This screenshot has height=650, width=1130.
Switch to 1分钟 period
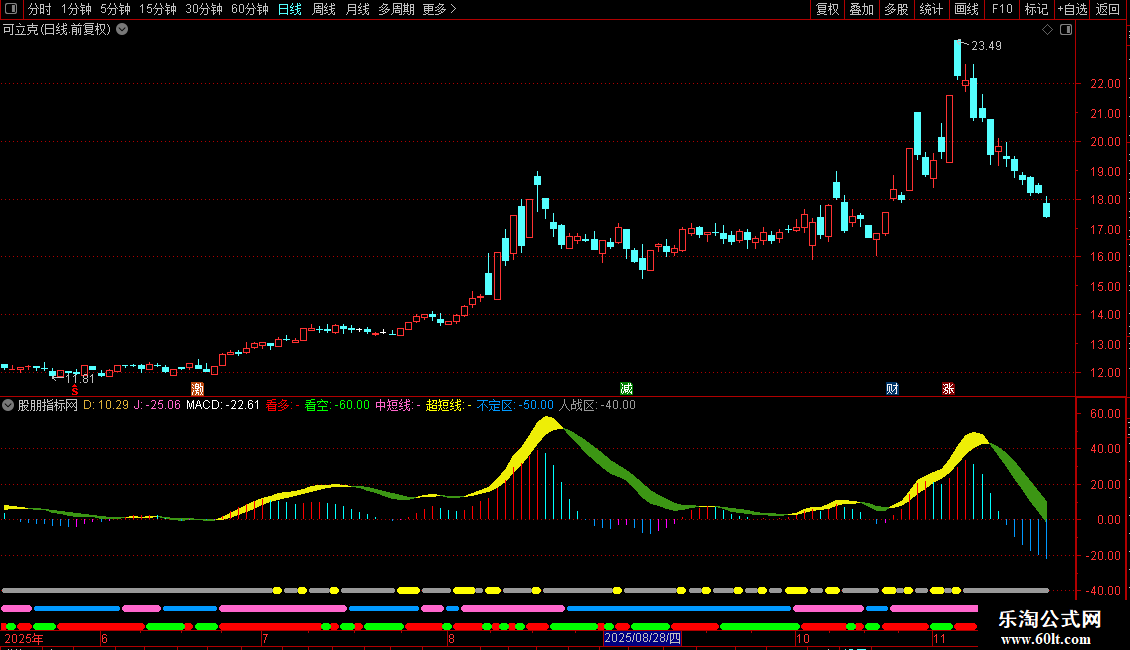tap(76, 9)
